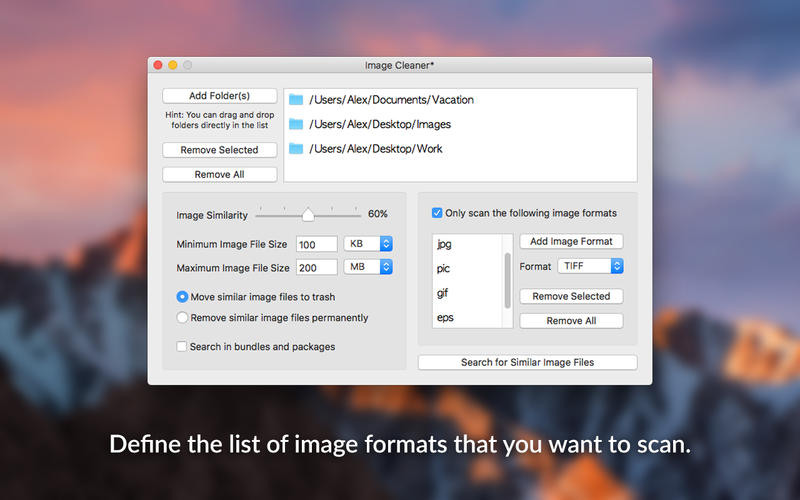The width and height of the screenshot is (800, 500).
Task: Click the Minimum Image File Size field
Action: 316,244
